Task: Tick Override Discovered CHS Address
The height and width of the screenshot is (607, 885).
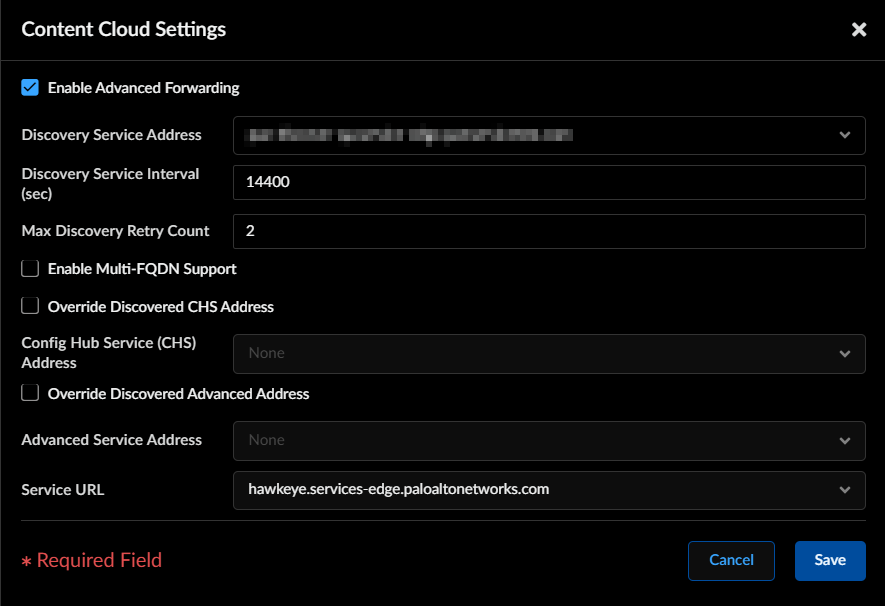Action: click(x=30, y=305)
